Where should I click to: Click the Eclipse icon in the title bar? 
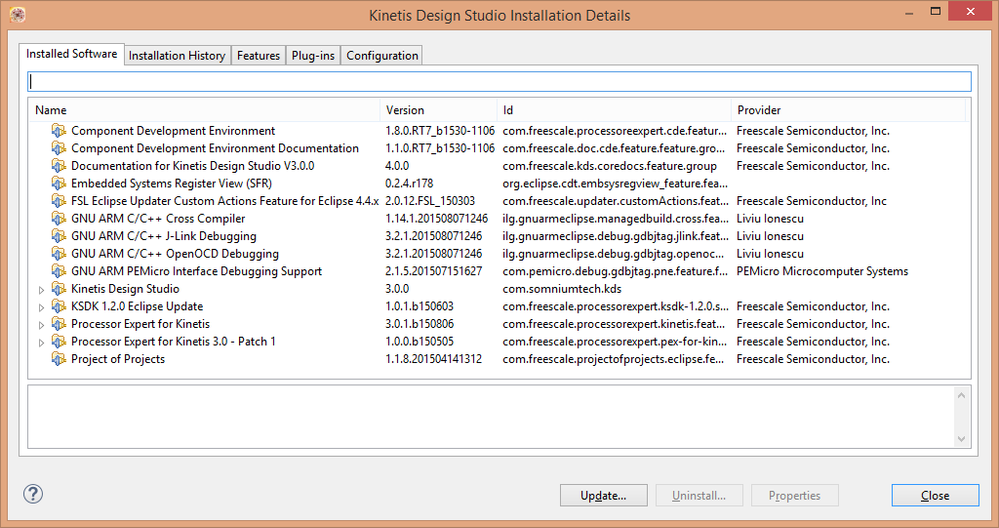[12, 15]
